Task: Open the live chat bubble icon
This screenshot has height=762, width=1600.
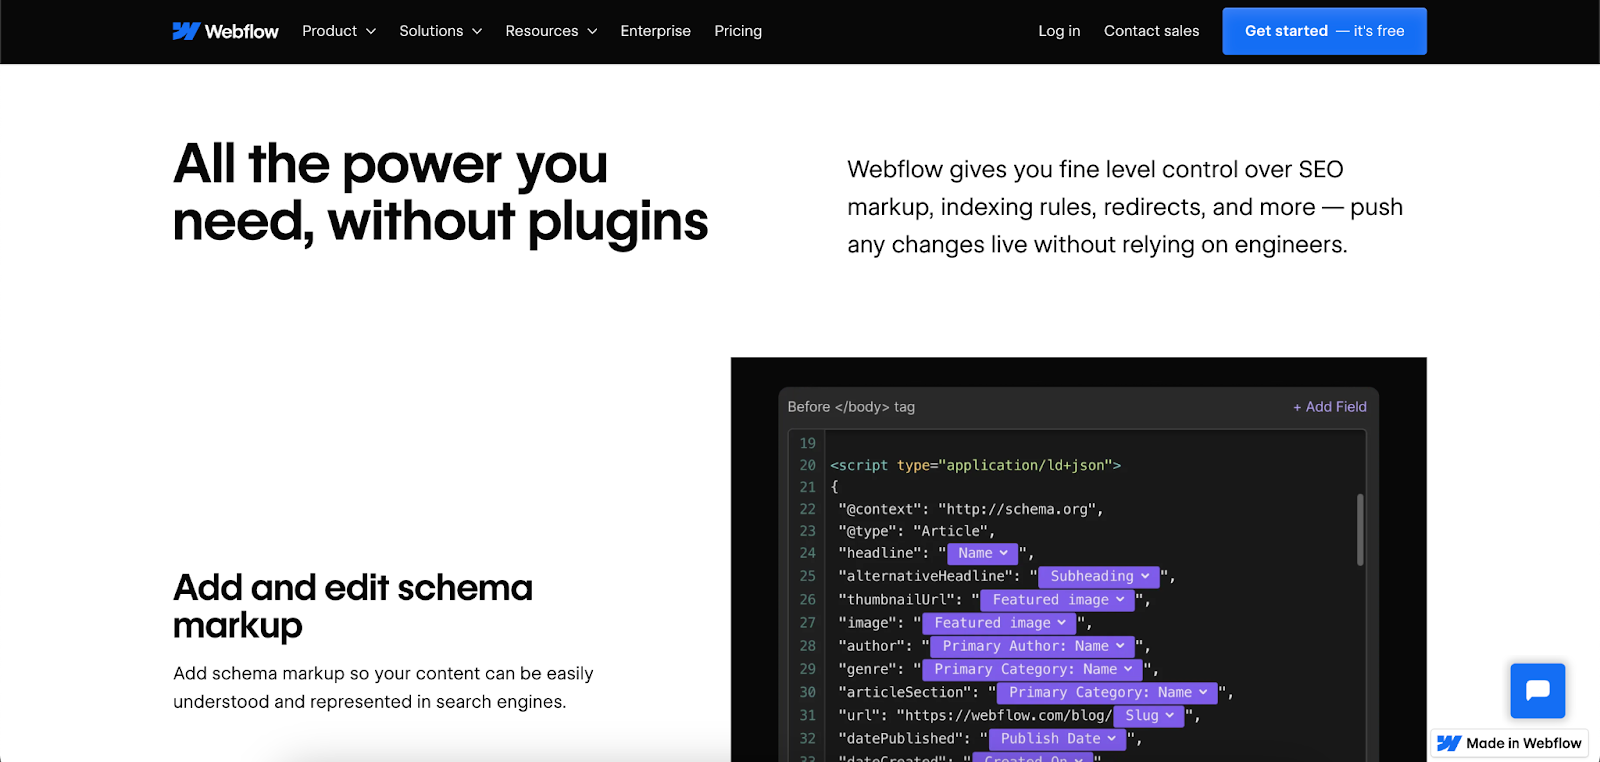Action: (1538, 691)
